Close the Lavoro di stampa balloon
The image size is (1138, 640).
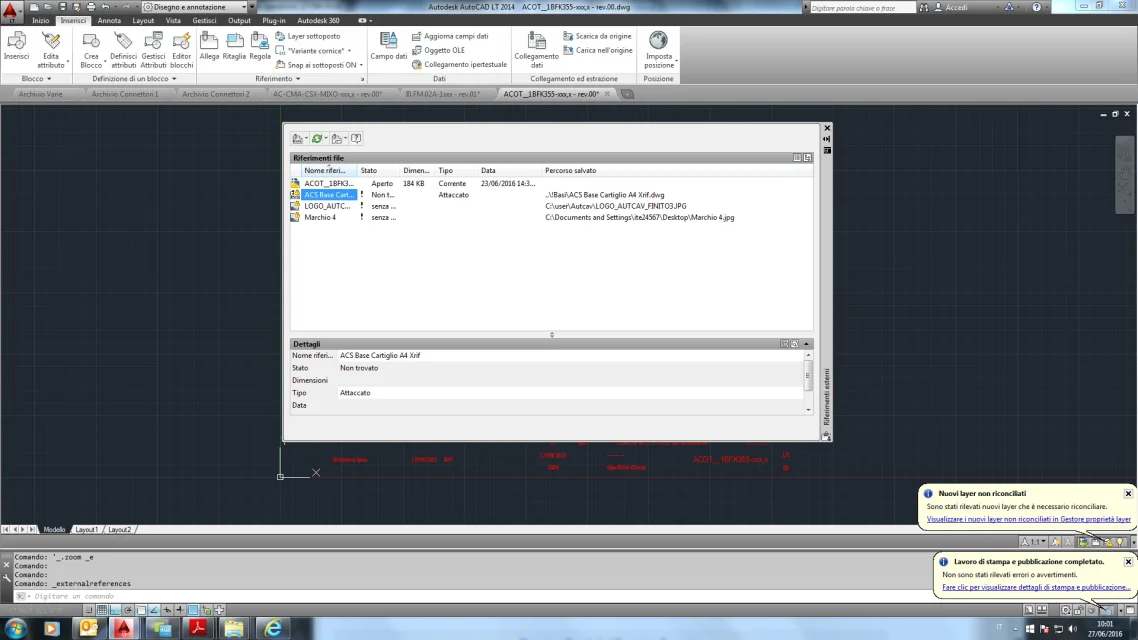point(1129,562)
